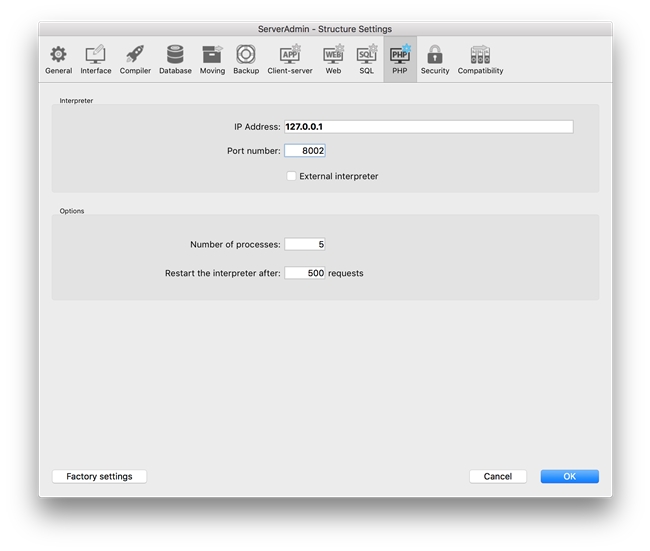Click the IP Address input field
Screen dimensions: 650x551
[428, 127]
